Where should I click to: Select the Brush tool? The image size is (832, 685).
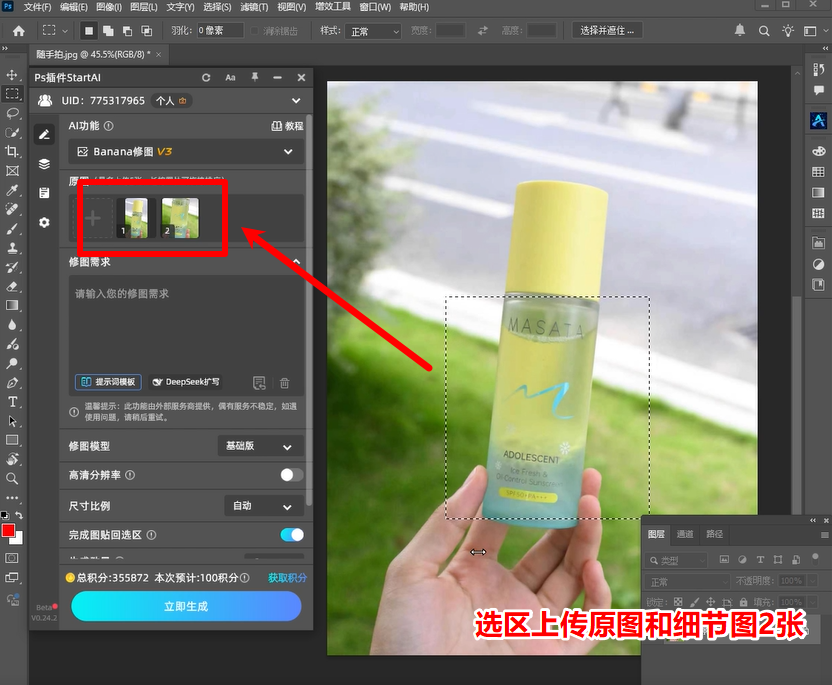click(12, 229)
